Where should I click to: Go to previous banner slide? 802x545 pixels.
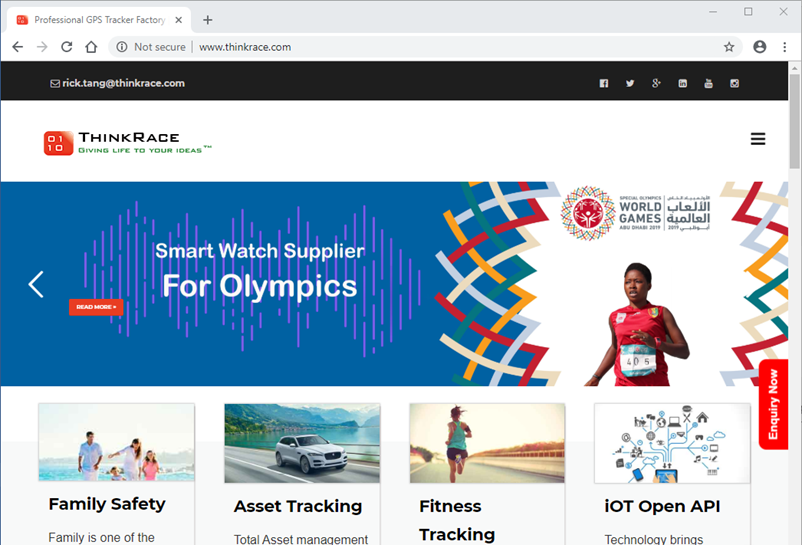tap(36, 284)
